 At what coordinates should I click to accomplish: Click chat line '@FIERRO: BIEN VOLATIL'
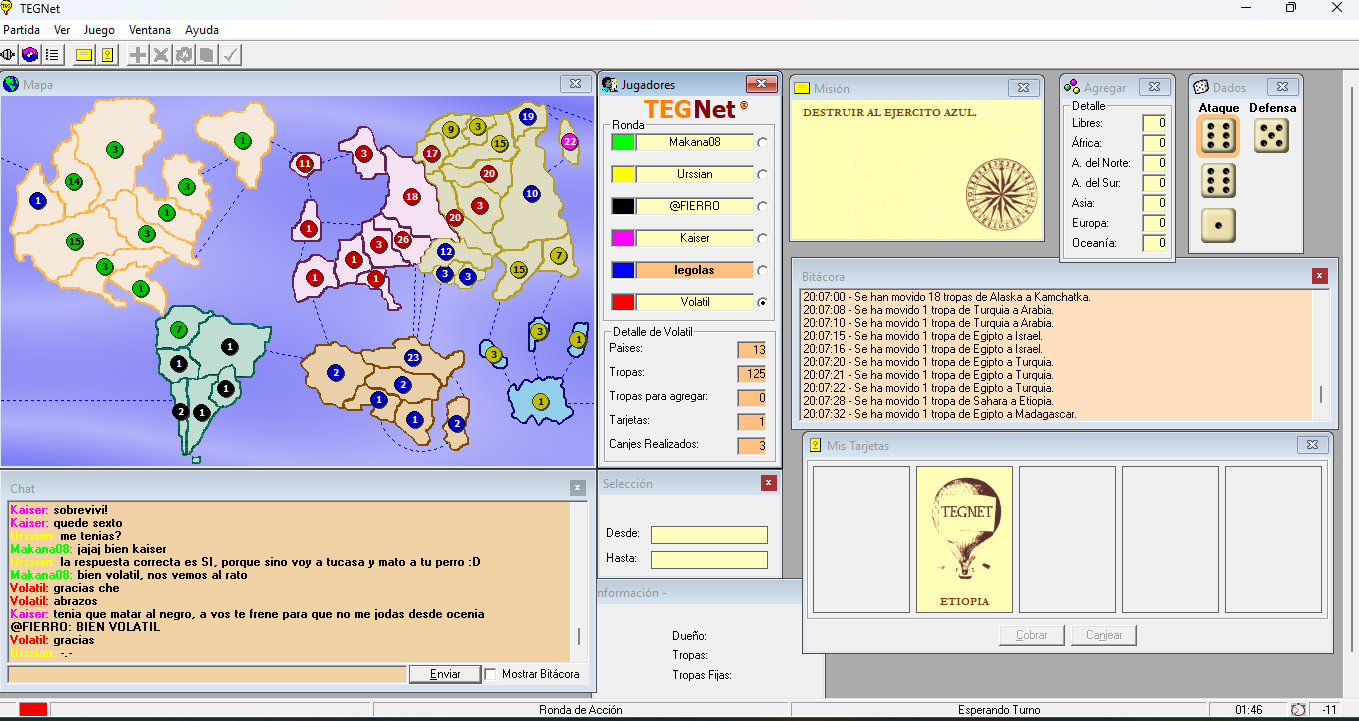tap(85, 627)
